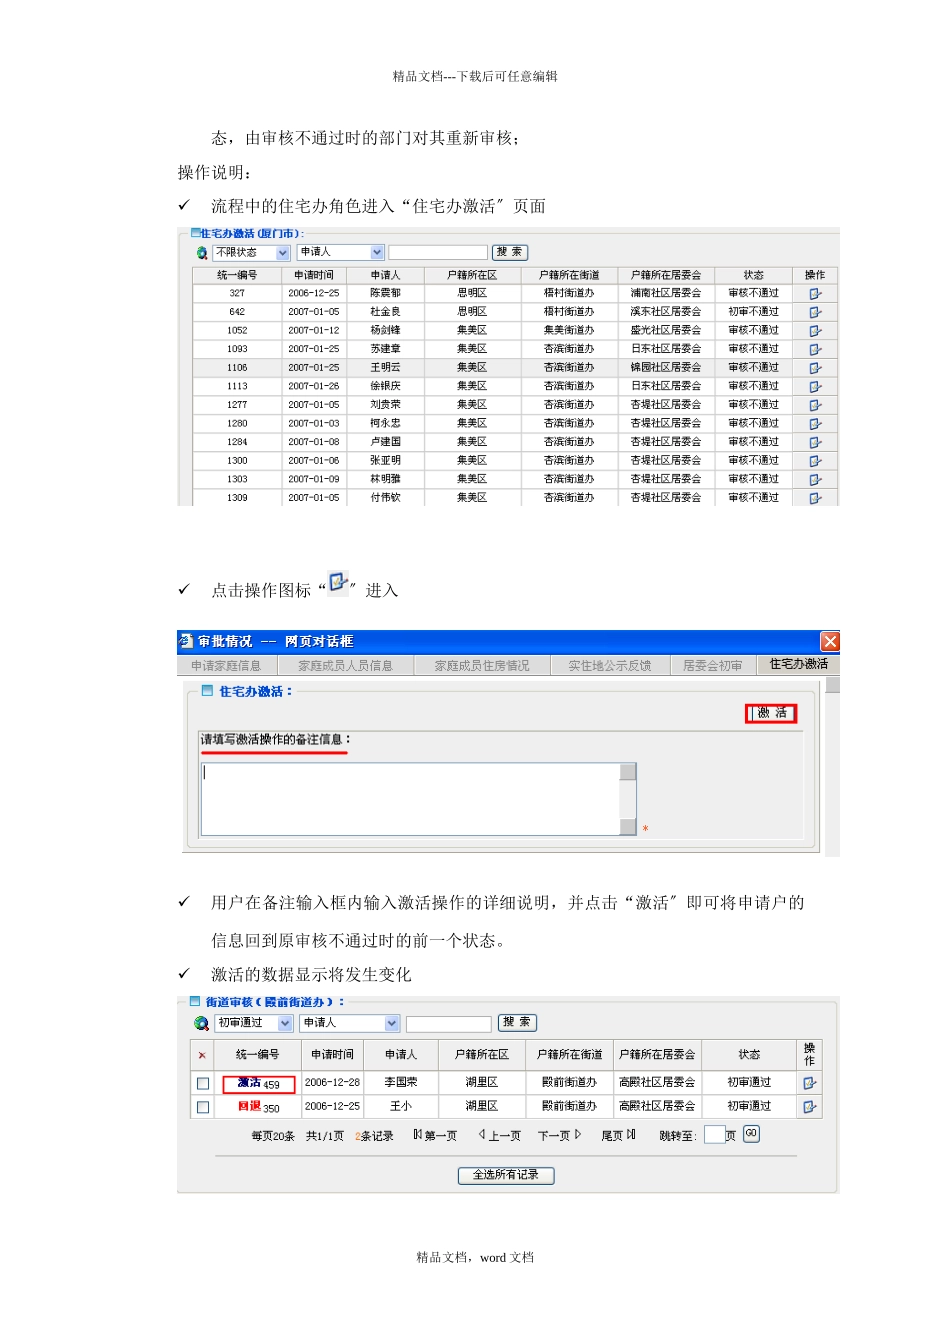The height and width of the screenshot is (1344, 950).
Task: Open operation icon for record 1280
Action: (x=815, y=424)
